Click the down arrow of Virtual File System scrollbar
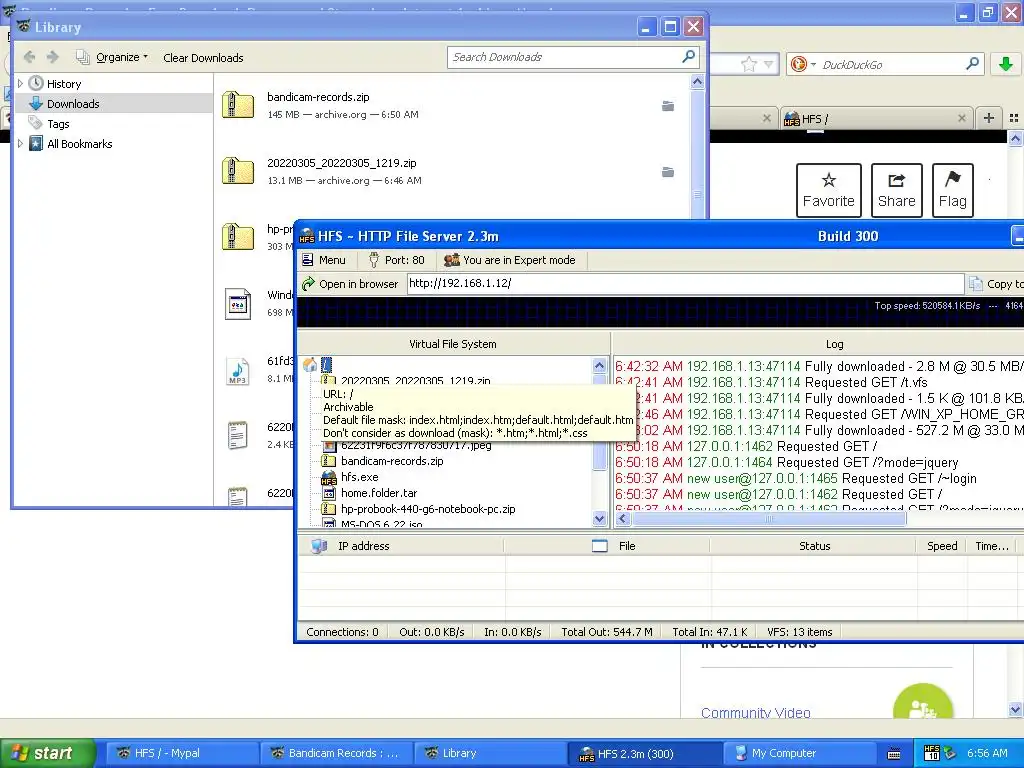This screenshot has height=768, width=1024. point(600,519)
